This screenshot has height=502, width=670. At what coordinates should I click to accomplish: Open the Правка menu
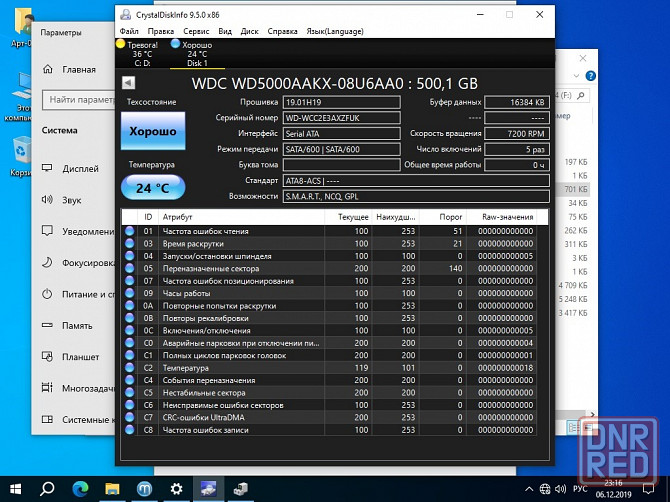pyautogui.click(x=161, y=31)
